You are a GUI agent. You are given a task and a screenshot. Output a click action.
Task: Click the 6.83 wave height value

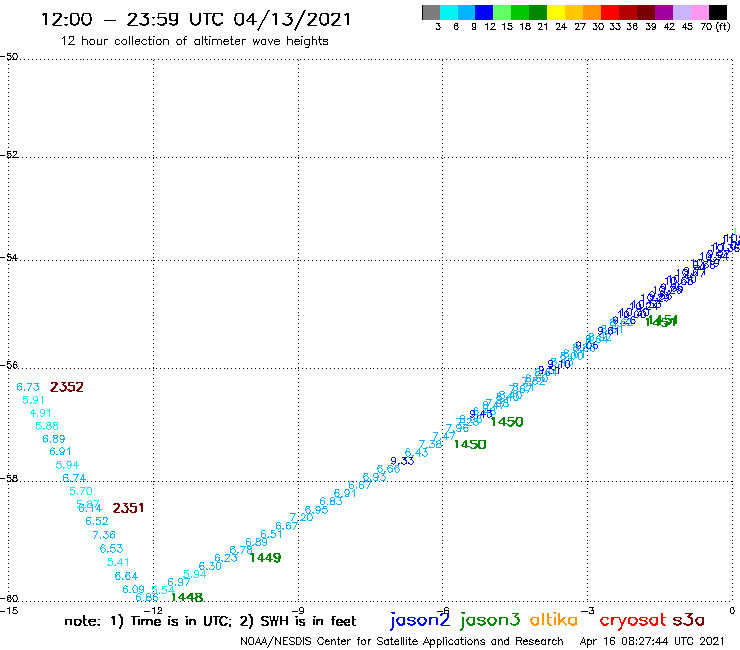pyautogui.click(x=331, y=501)
